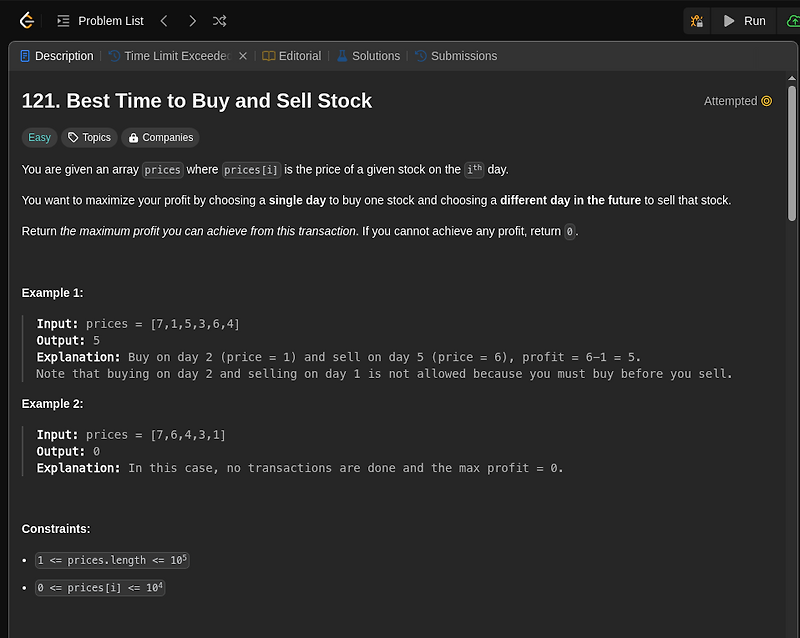This screenshot has height=638, width=800.
Task: Click the Attempted status icon
Action: click(767, 101)
